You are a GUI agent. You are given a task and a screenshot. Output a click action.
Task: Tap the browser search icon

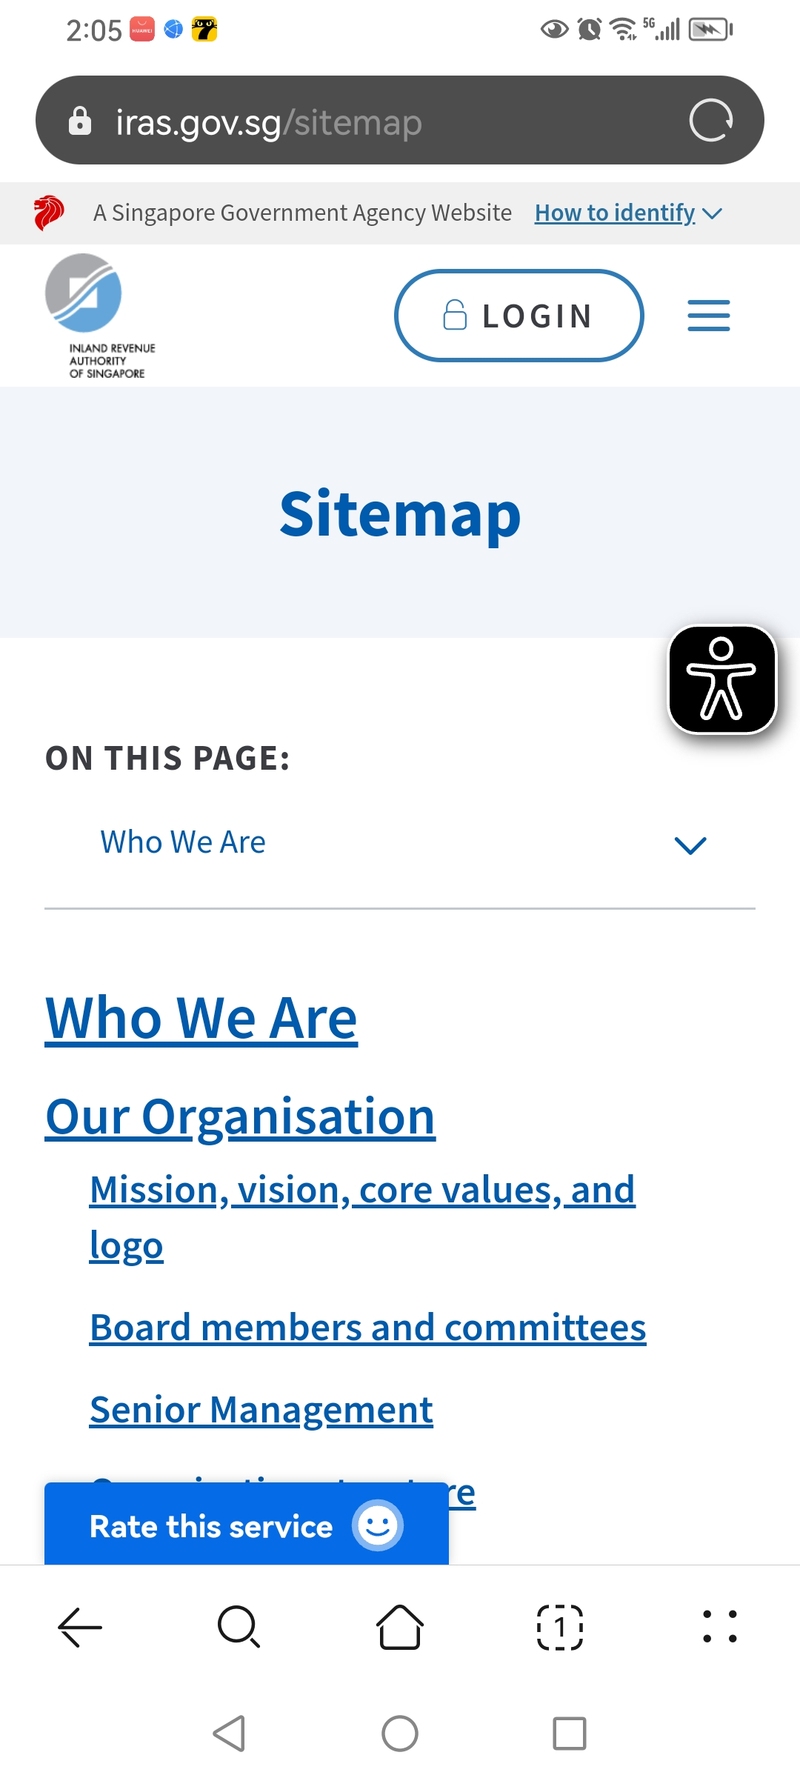(239, 1627)
